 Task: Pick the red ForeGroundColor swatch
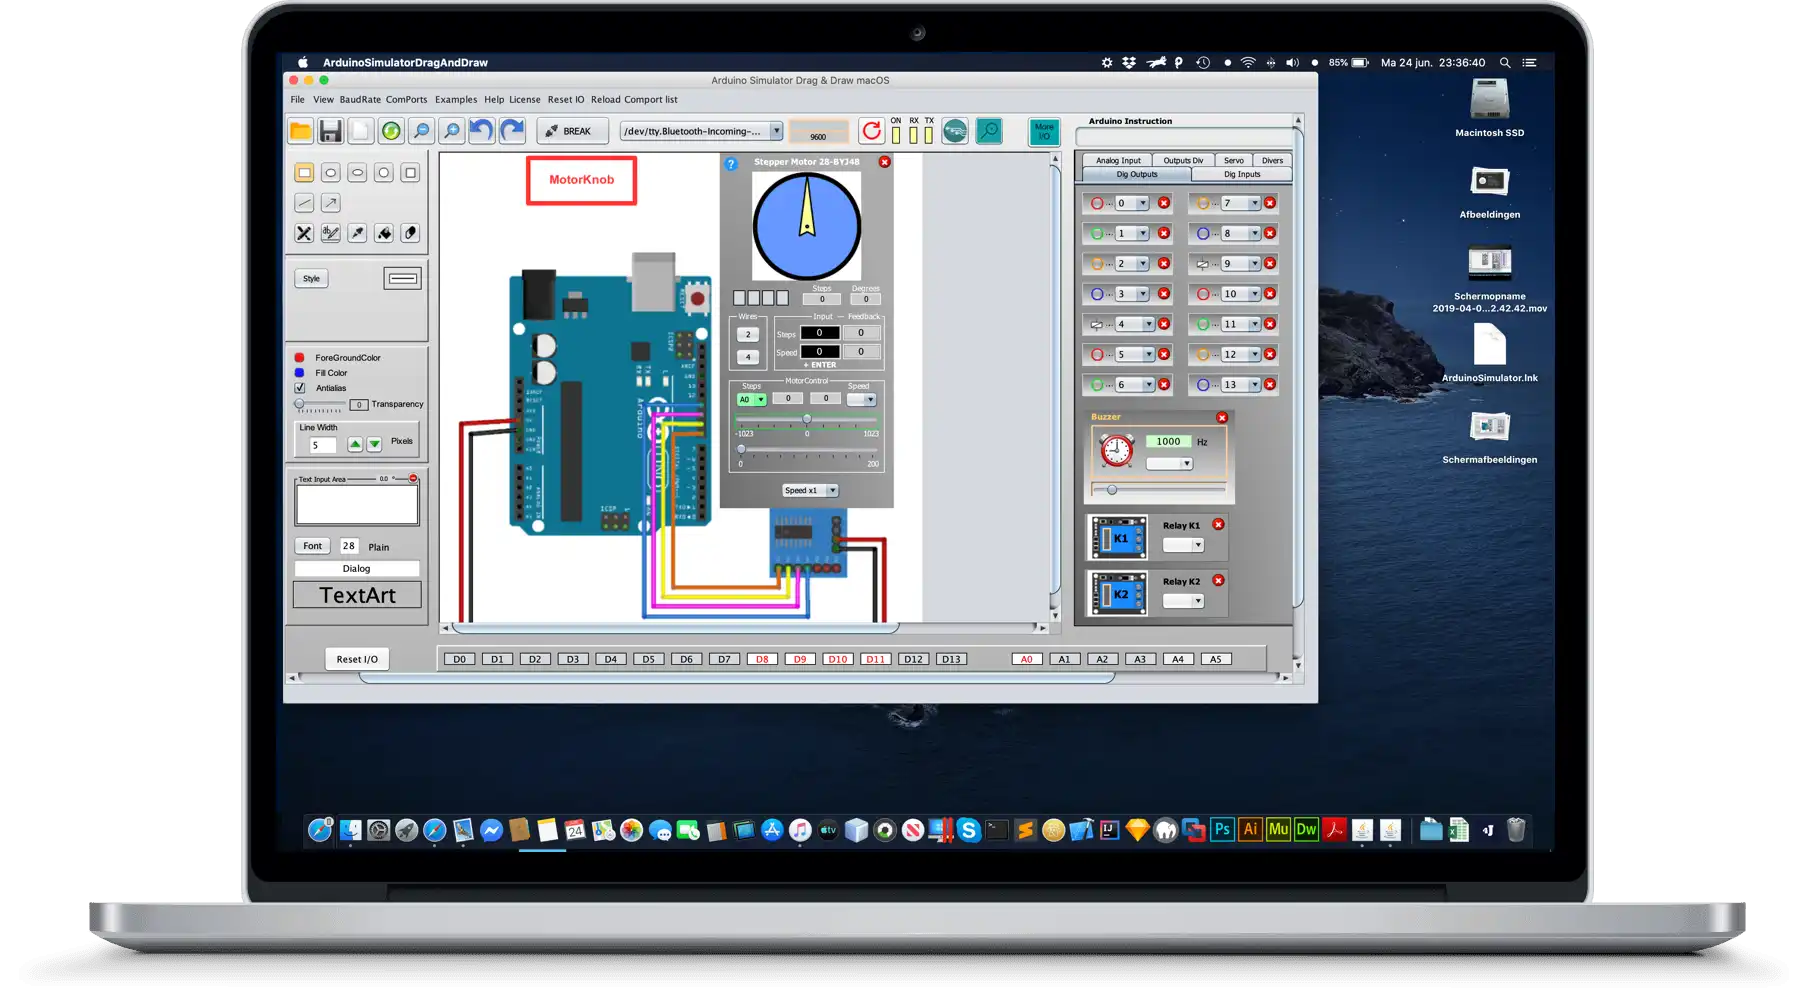click(299, 357)
